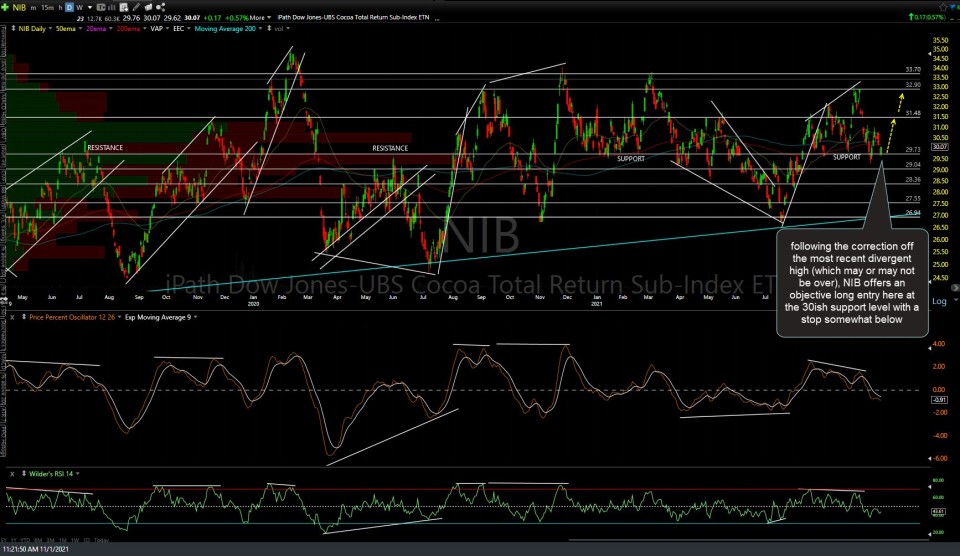Select the Today range at bottom
Screen dimensions: 960x556
[x=101, y=540]
